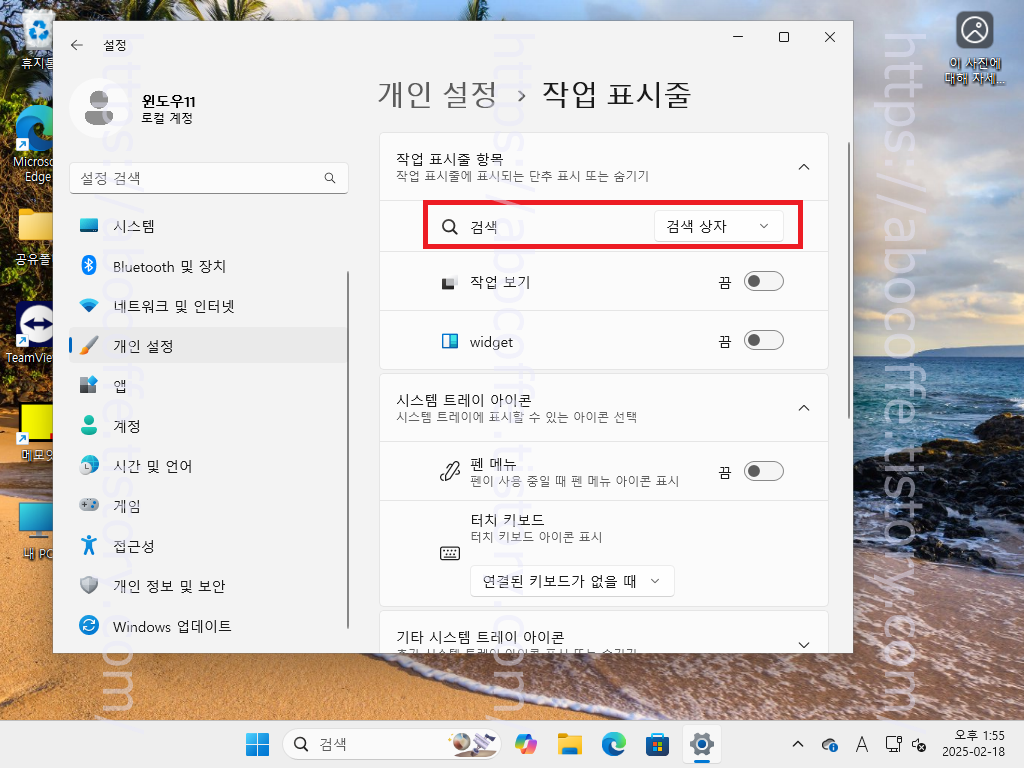This screenshot has height=768, width=1024.
Task: Click the 검색 row magnifier icon
Action: coord(449,227)
